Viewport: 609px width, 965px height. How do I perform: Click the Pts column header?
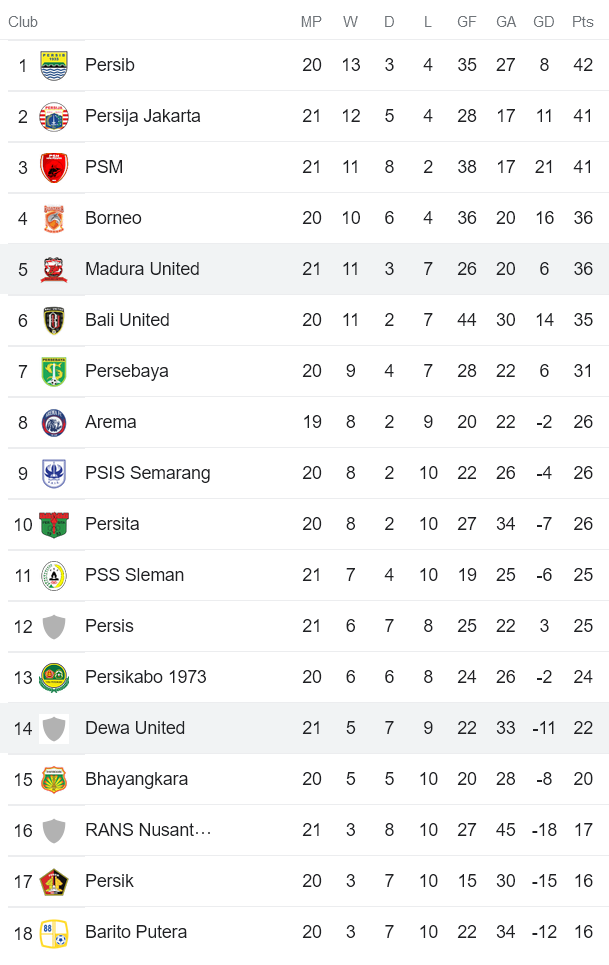(x=582, y=22)
